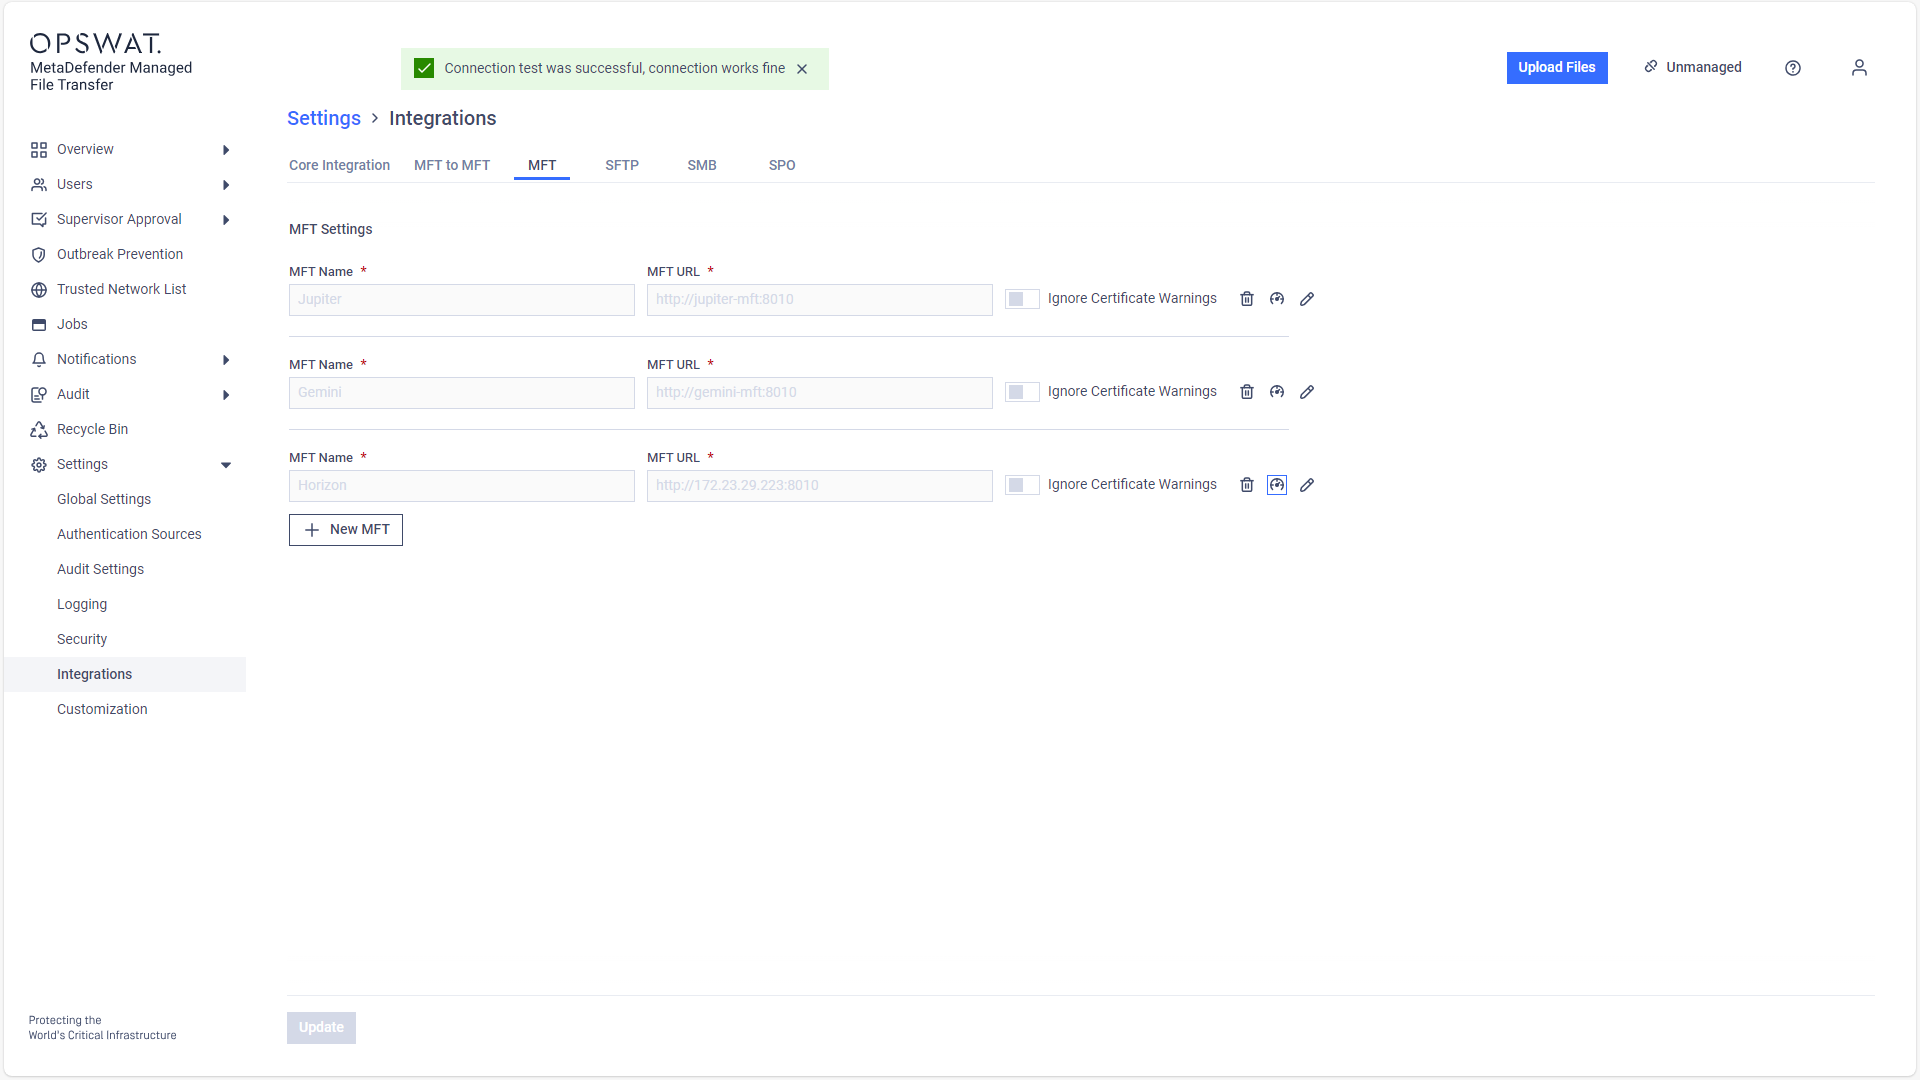The image size is (1920, 1080).
Task: Expand the Users menu arrow
Action: tap(226, 185)
